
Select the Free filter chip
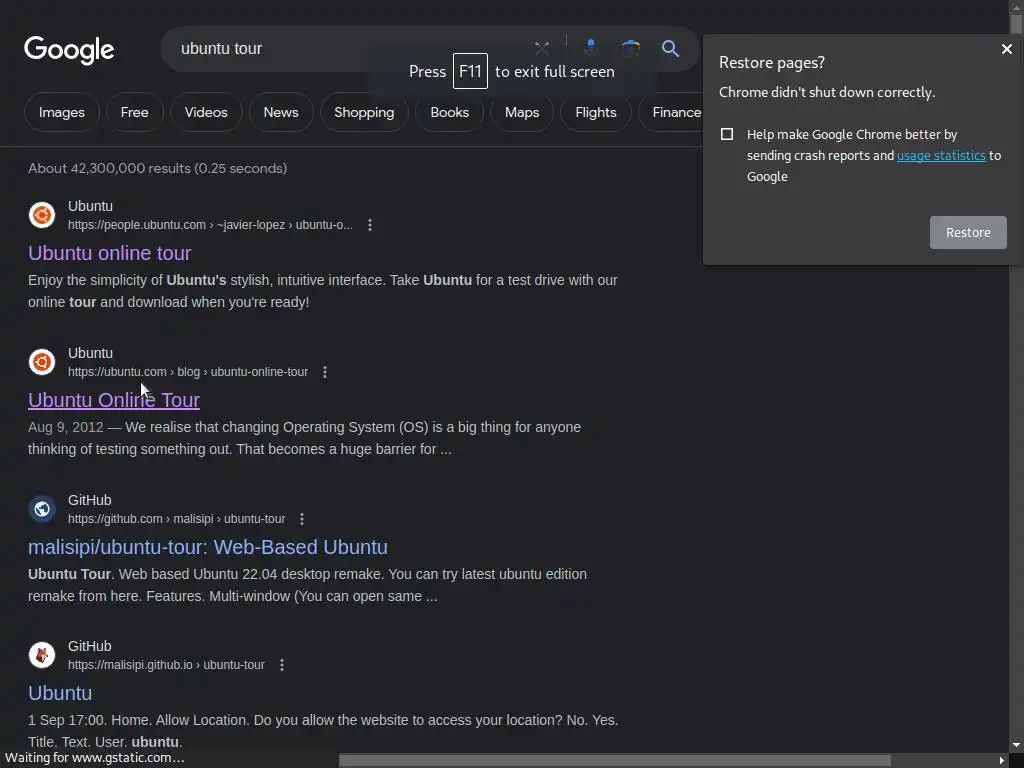click(135, 112)
